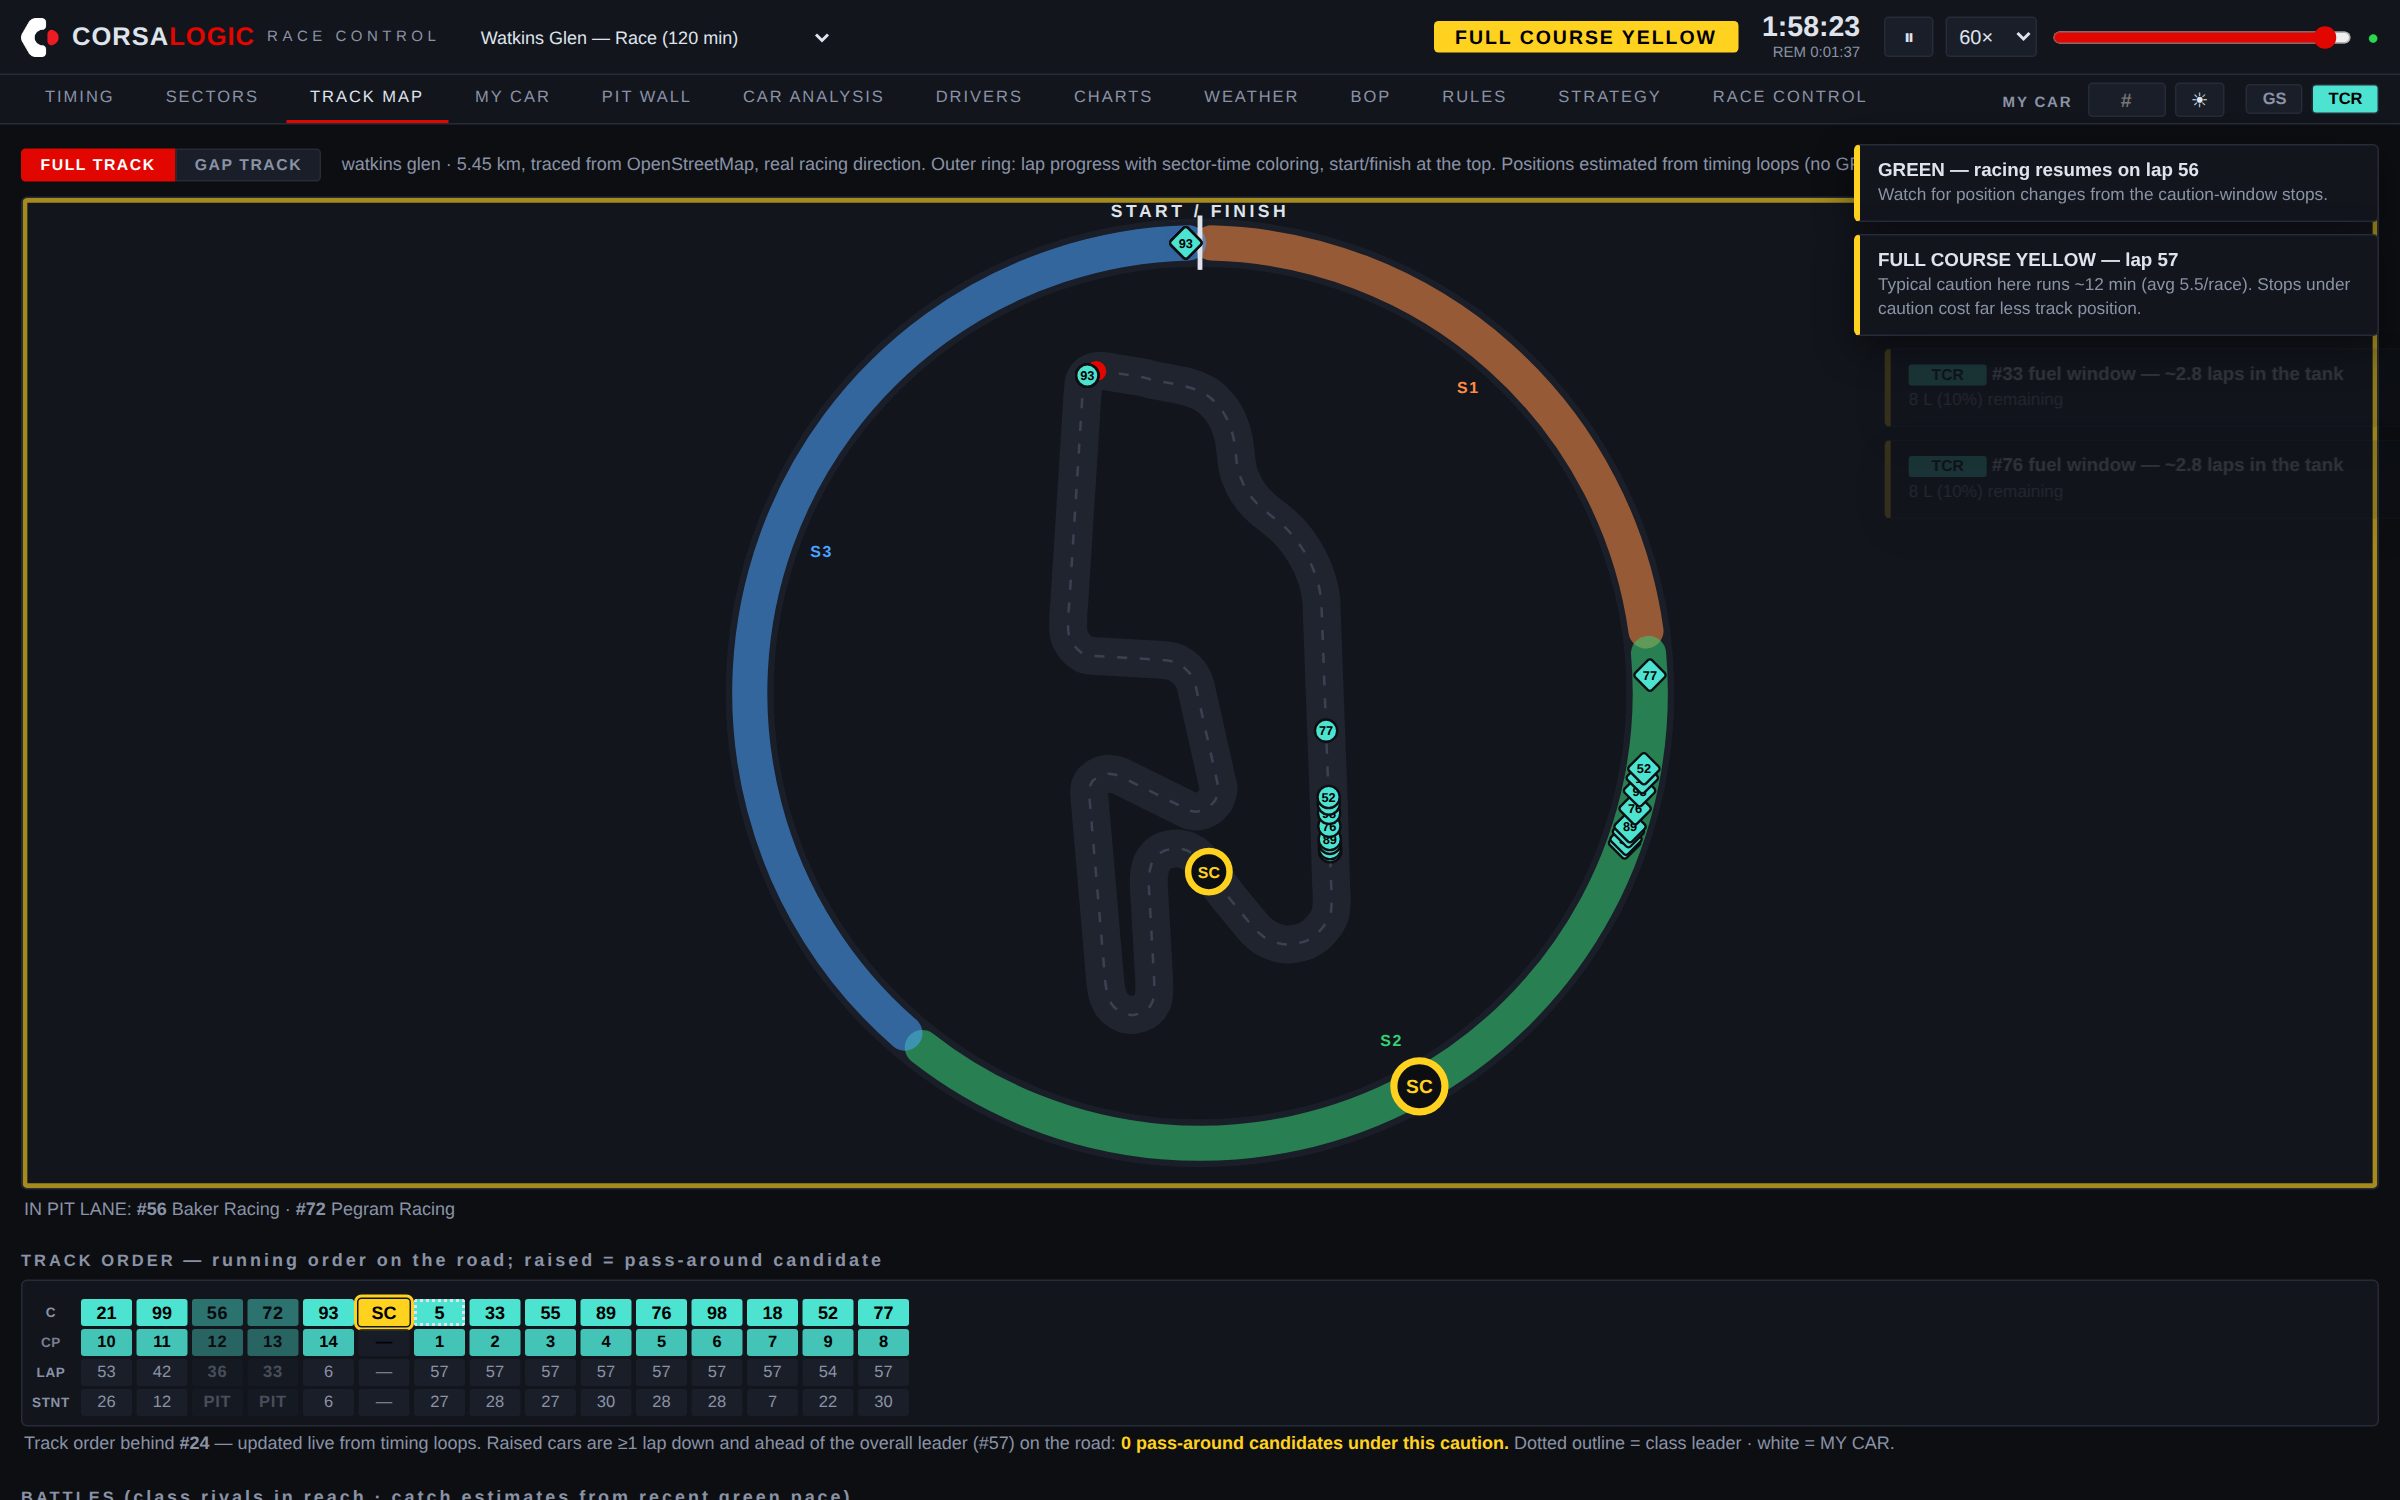Select car 55 in track order

tap(550, 1312)
